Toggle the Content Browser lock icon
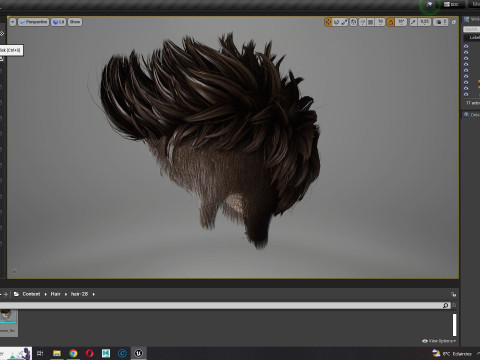480x360 pixels. (x=453, y=294)
